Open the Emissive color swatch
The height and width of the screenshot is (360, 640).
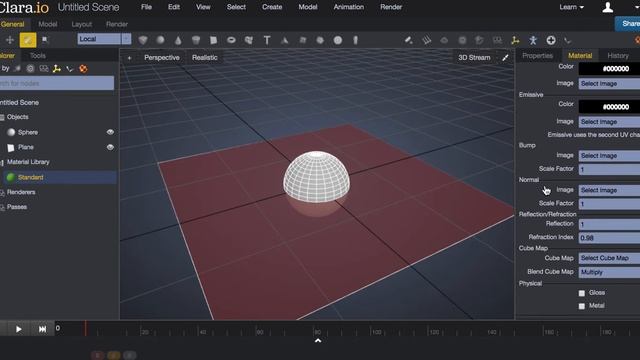coord(609,107)
